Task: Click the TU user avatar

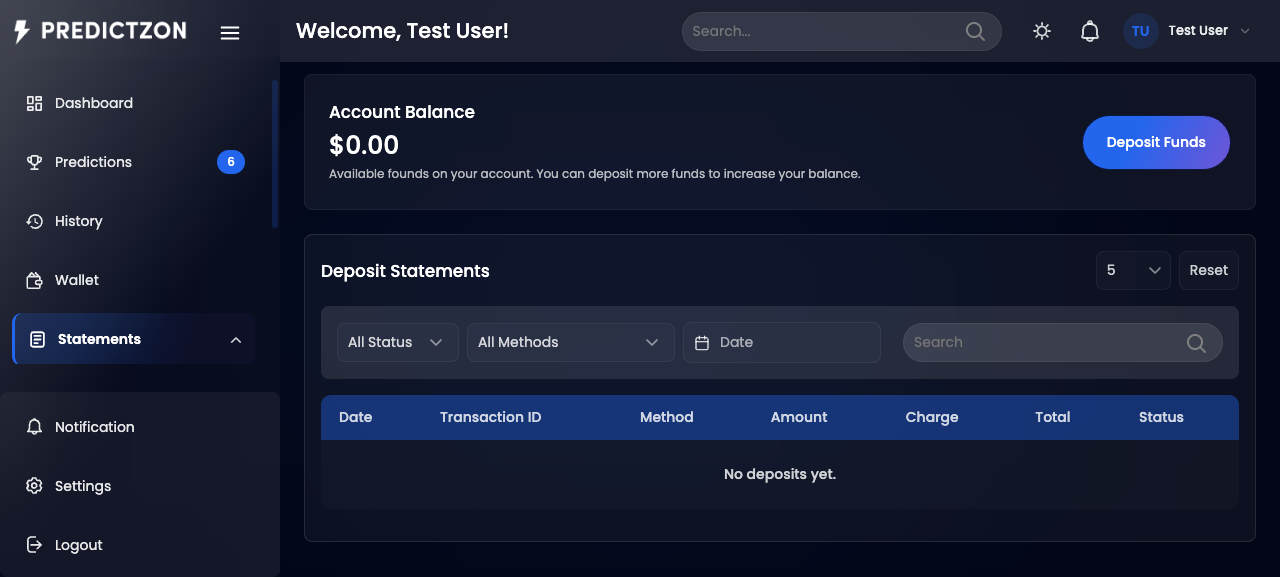Action: [x=1141, y=31]
